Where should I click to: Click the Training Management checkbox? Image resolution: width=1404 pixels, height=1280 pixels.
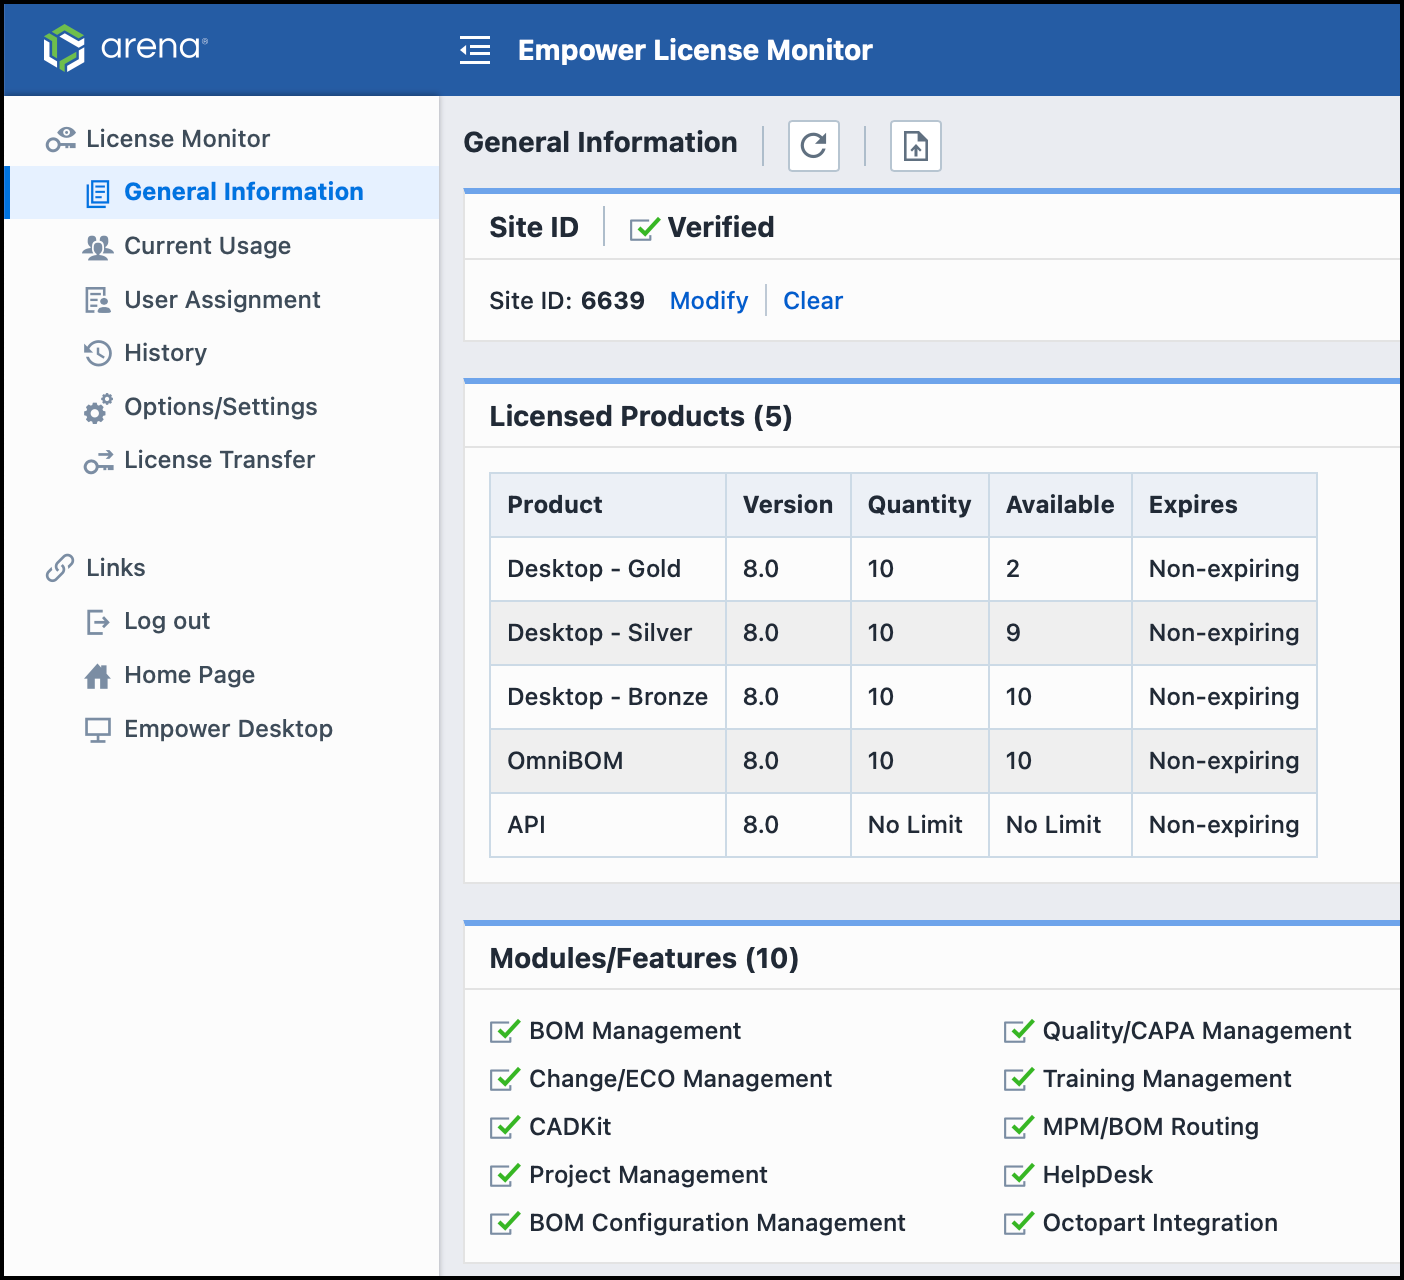tap(1019, 1079)
